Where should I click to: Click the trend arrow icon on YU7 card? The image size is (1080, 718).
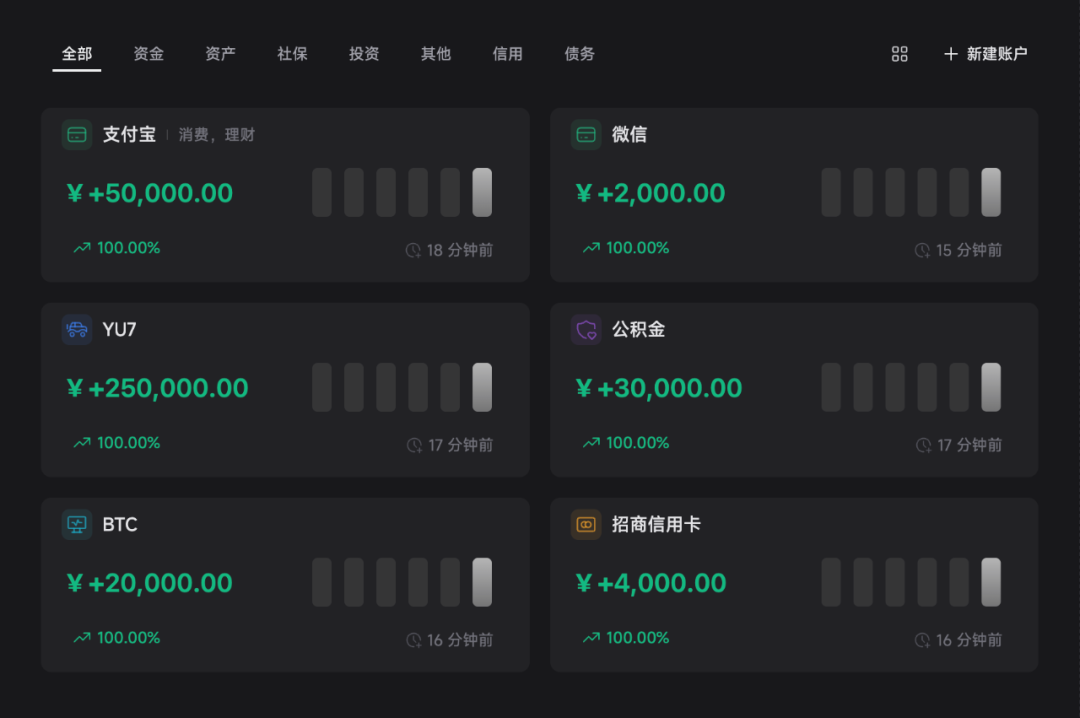(82, 442)
